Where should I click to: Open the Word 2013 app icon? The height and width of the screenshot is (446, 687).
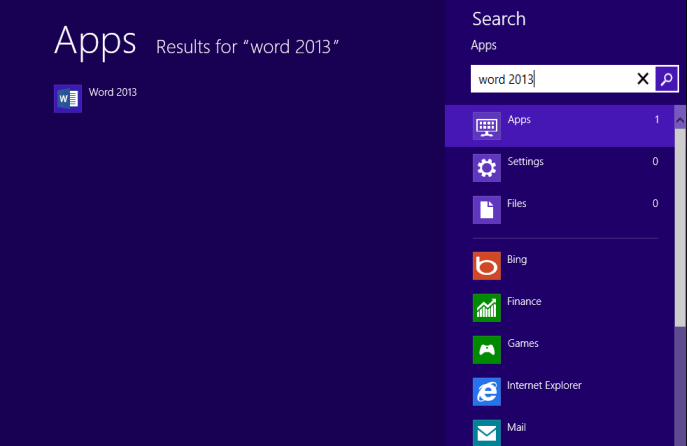coord(67,99)
